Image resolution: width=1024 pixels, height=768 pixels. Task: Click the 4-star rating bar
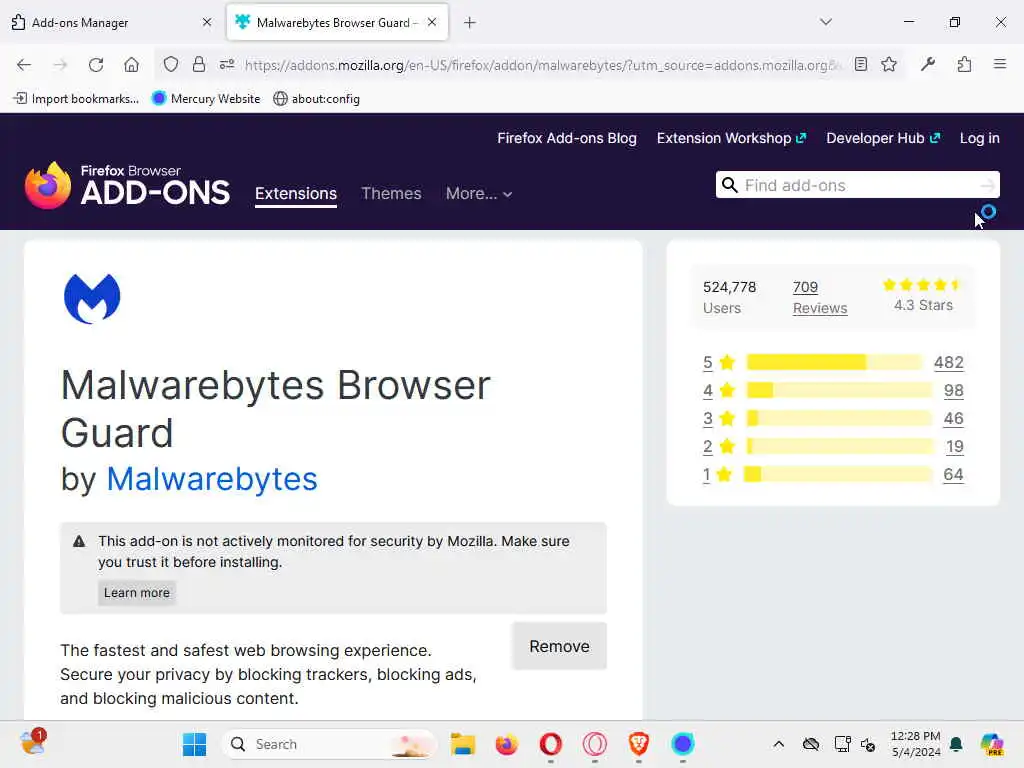pos(839,391)
